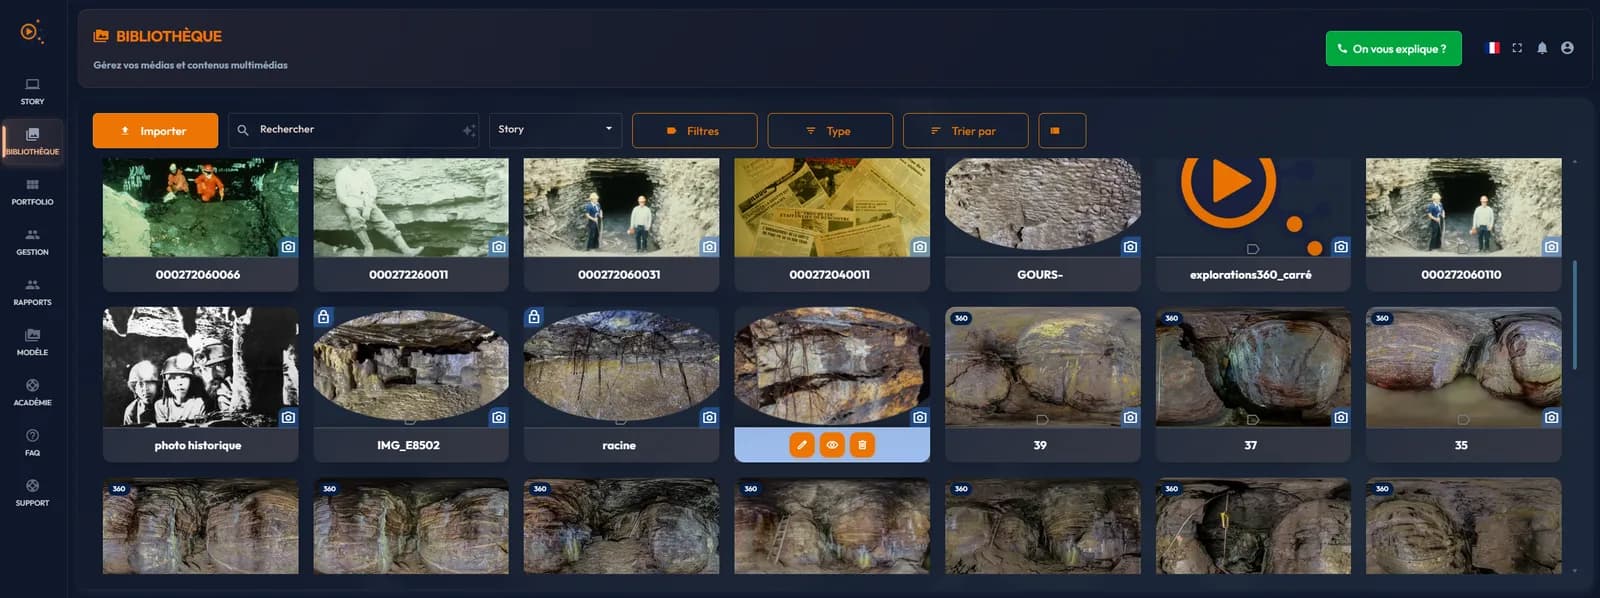Click the camera icon on GOURS- card
Screen dimensions: 1600x598
1130,246
